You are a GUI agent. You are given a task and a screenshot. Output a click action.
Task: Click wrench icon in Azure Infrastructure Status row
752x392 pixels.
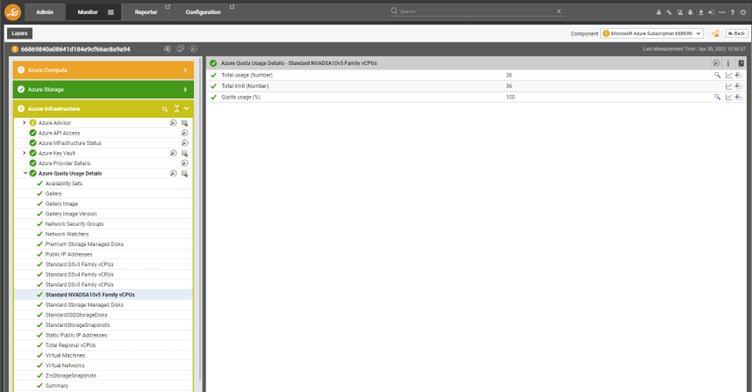184,143
